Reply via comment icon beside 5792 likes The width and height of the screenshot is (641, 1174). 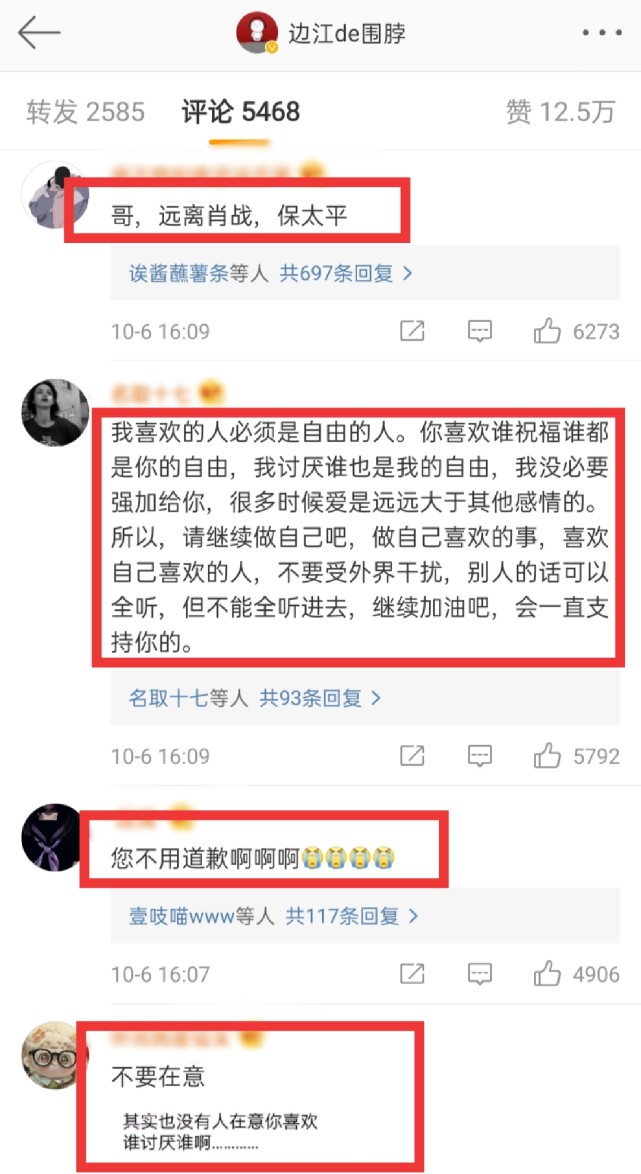pyautogui.click(x=479, y=755)
